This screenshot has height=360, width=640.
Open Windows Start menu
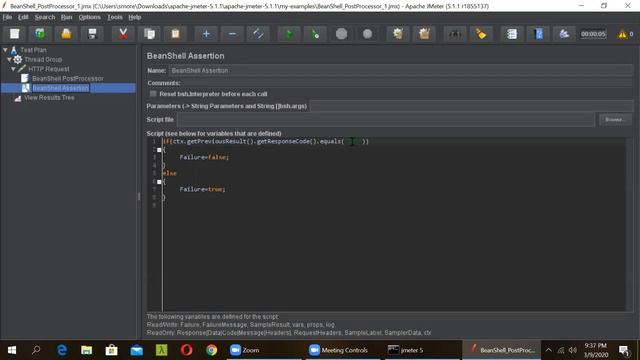pyautogui.click(x=12, y=350)
